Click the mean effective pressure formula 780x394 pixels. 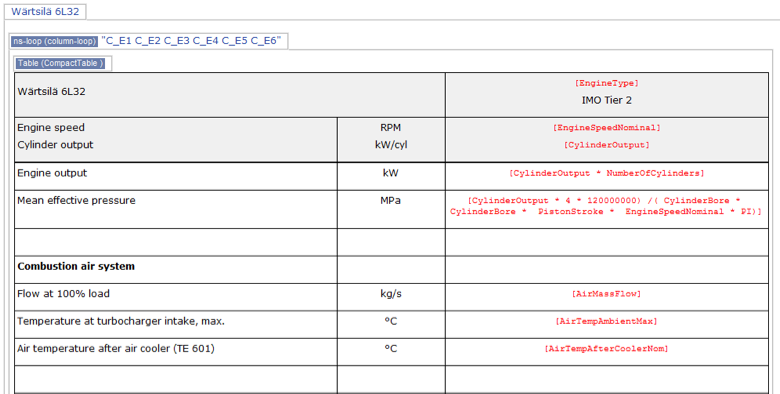point(606,206)
